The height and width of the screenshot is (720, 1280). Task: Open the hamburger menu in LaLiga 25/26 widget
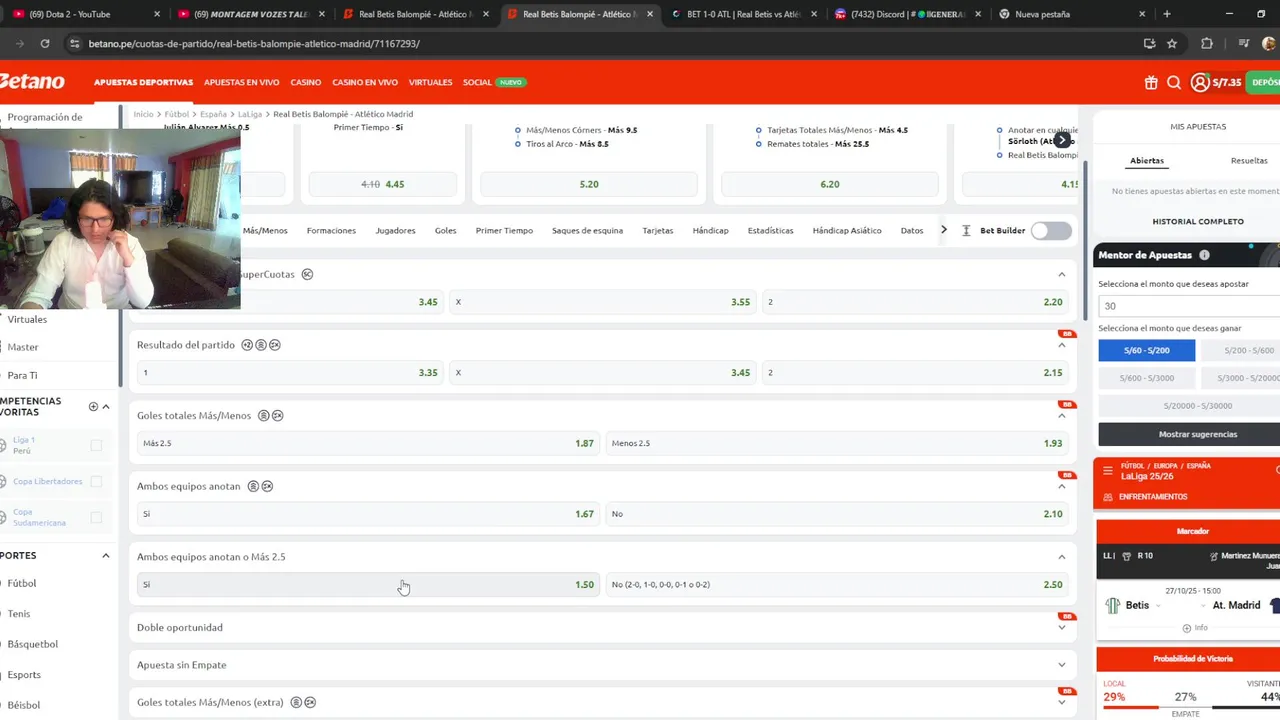point(1108,470)
